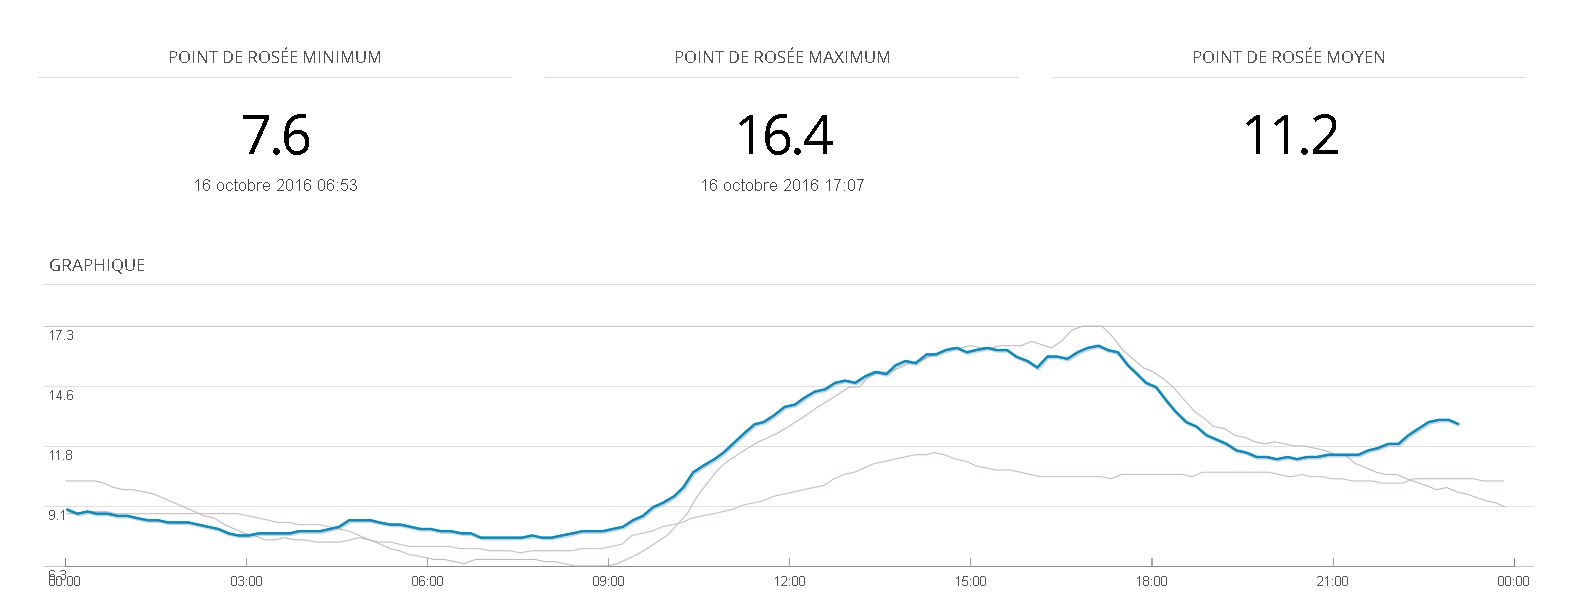Click the 11.8 y-axis label
Viewport: 1573px width, 611px height.
coord(62,455)
